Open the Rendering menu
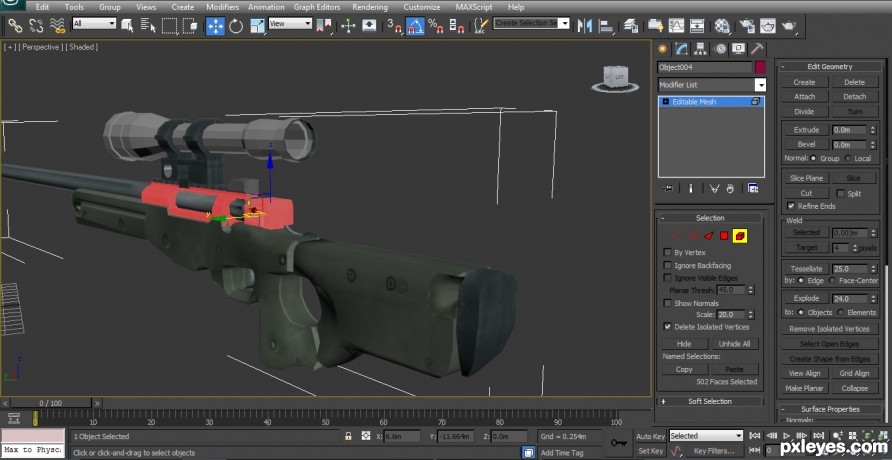The width and height of the screenshot is (892, 460). pyautogui.click(x=370, y=7)
